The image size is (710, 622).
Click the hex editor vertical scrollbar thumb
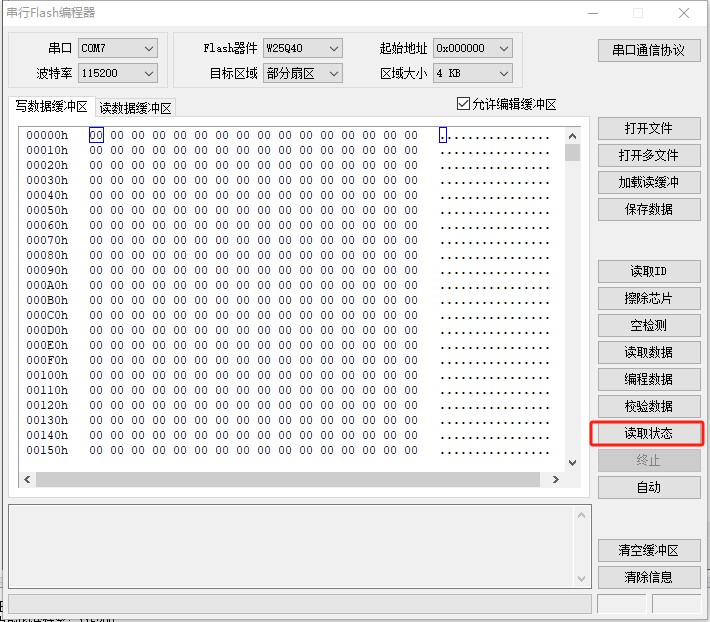click(572, 153)
